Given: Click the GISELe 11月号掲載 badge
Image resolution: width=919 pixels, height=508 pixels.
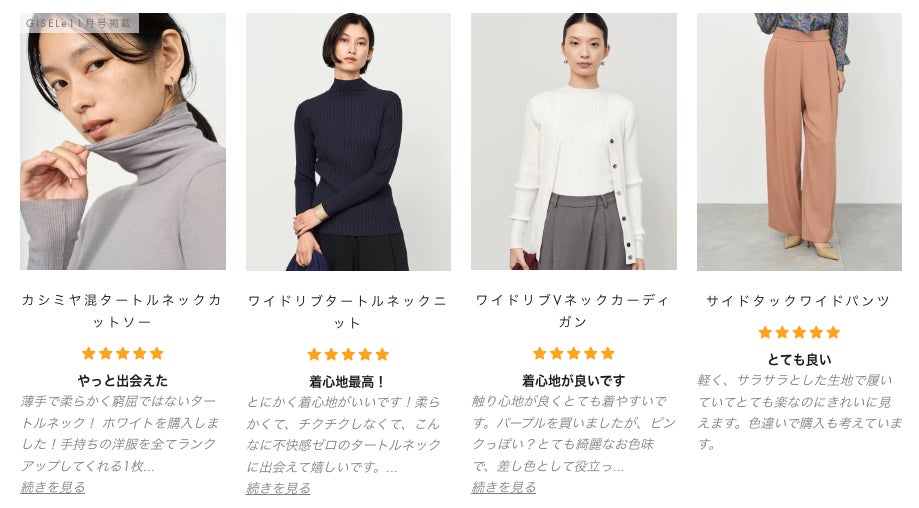Looking at the screenshot, I should click(x=79, y=23).
